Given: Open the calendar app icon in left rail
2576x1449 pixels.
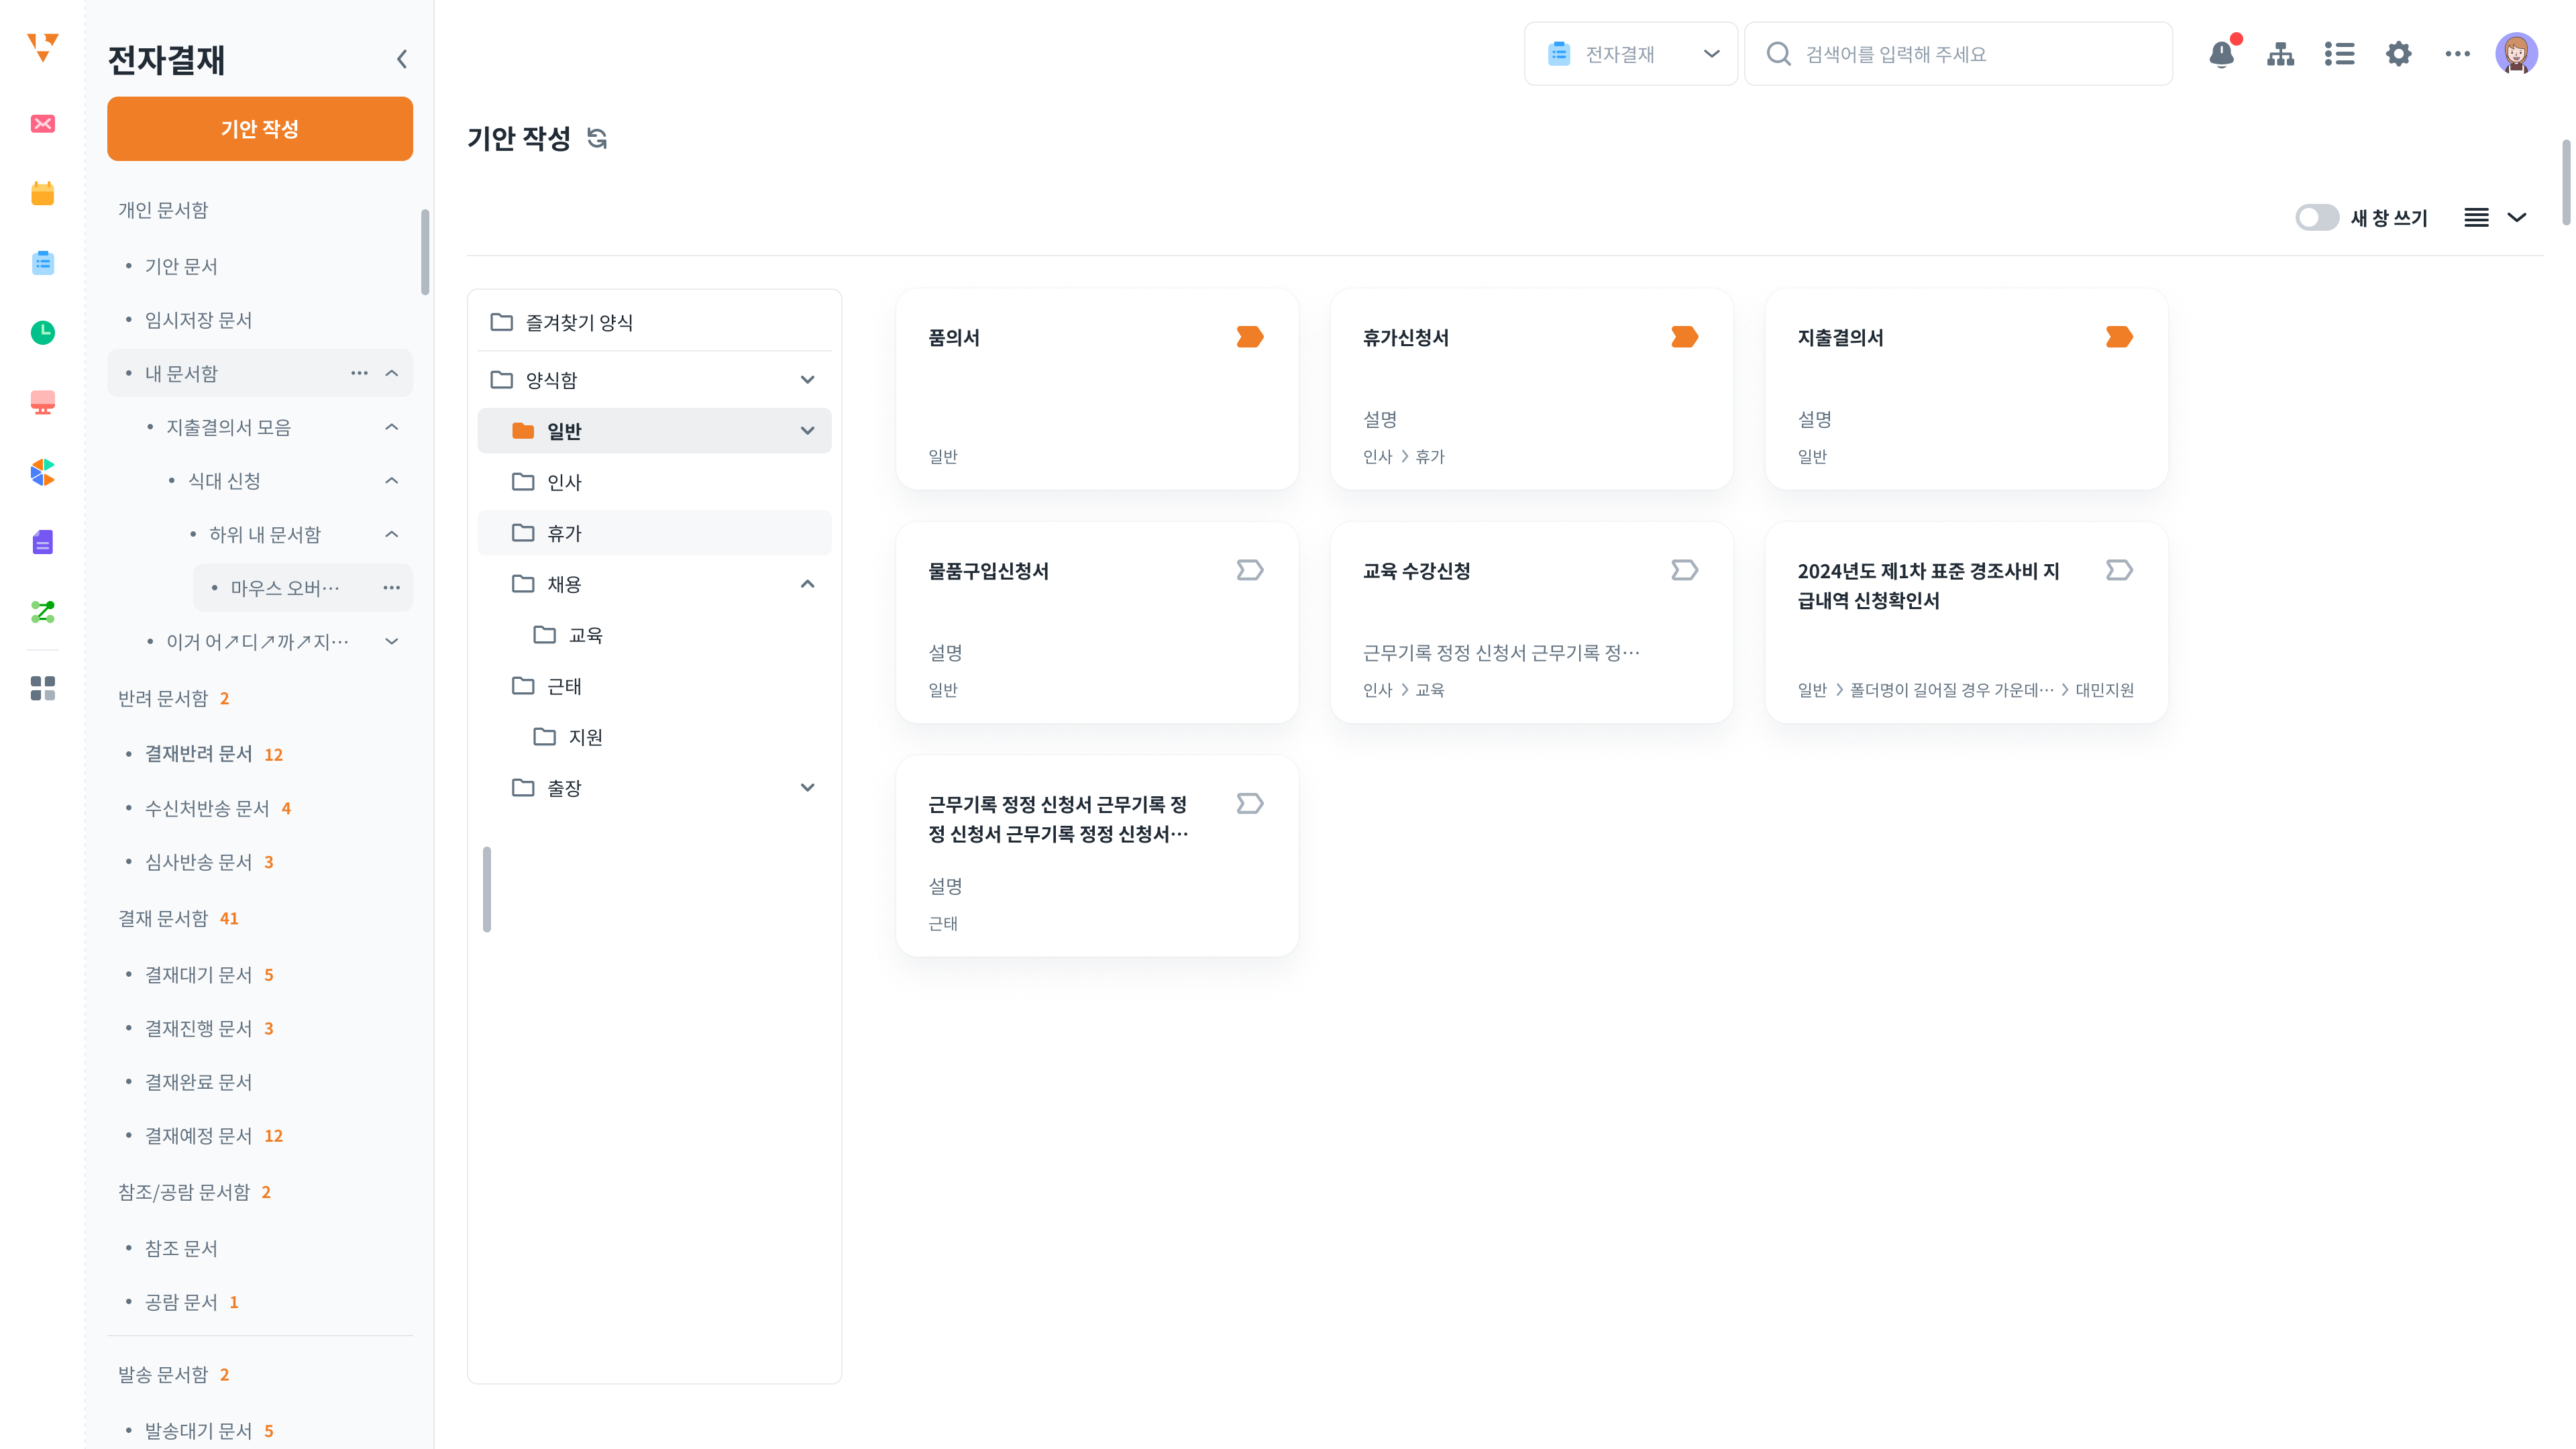Looking at the screenshot, I should pyautogui.click(x=42, y=193).
